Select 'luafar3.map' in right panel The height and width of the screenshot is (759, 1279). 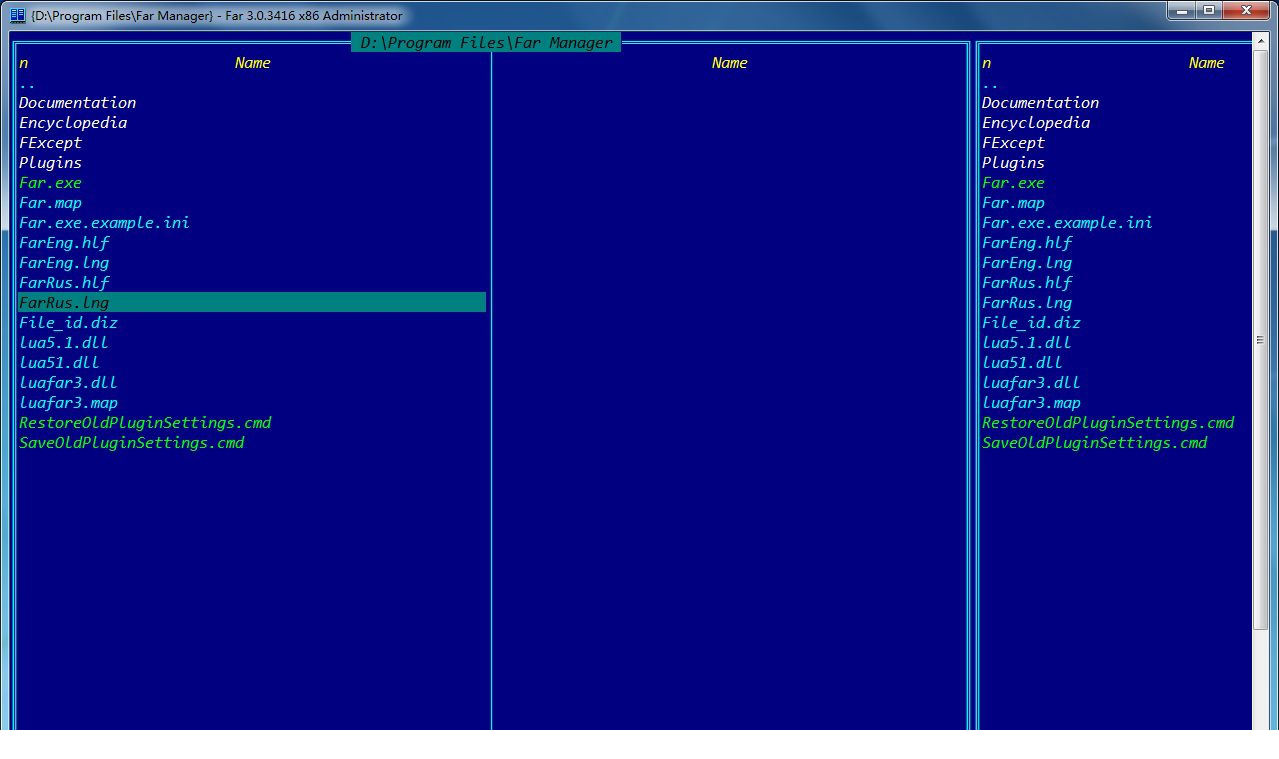point(1031,403)
